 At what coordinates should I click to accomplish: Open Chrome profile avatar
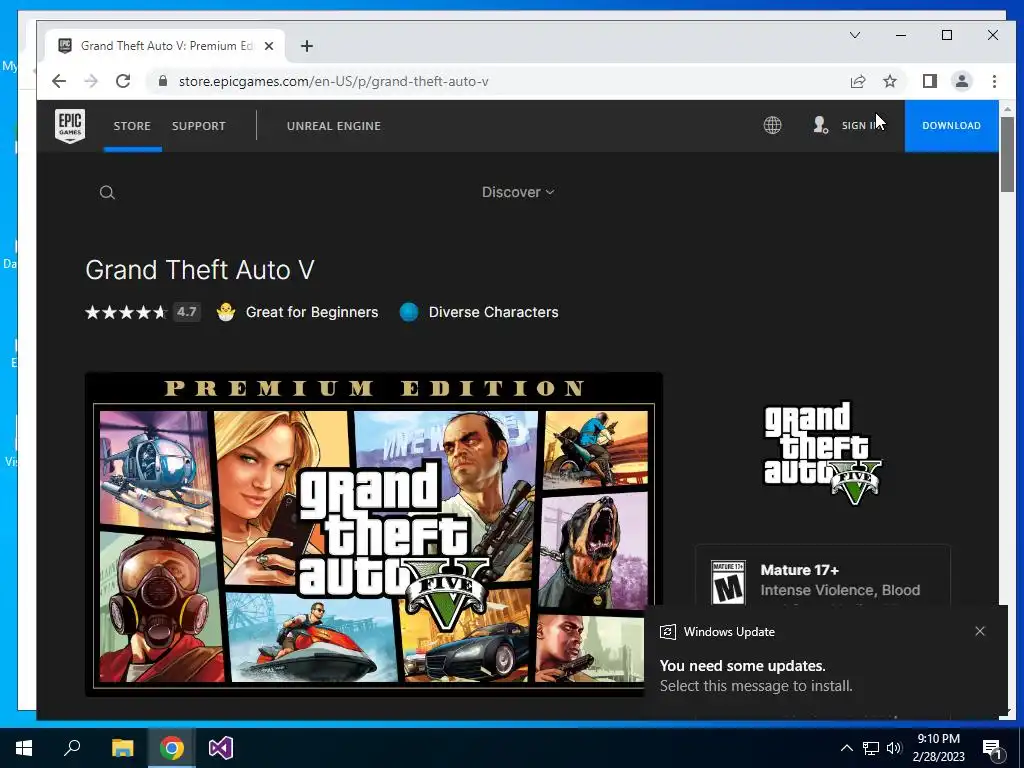(x=962, y=81)
